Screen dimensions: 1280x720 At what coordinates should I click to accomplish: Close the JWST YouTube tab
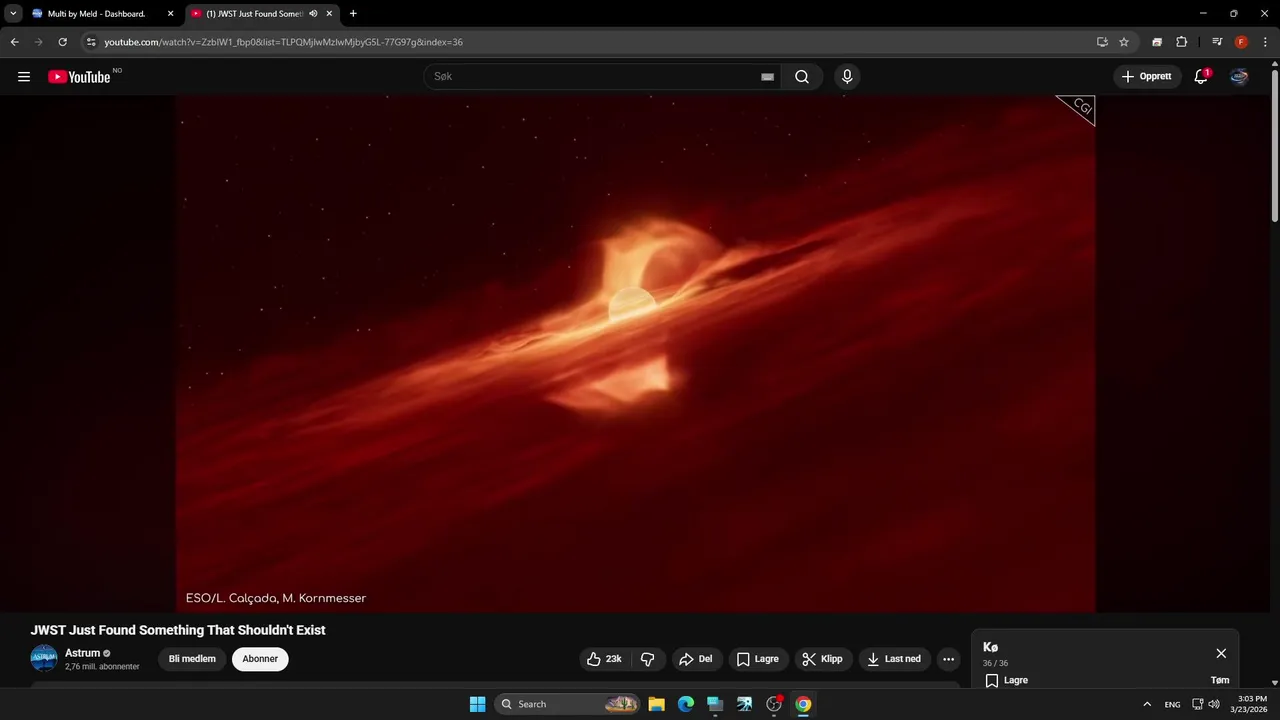[x=329, y=14]
